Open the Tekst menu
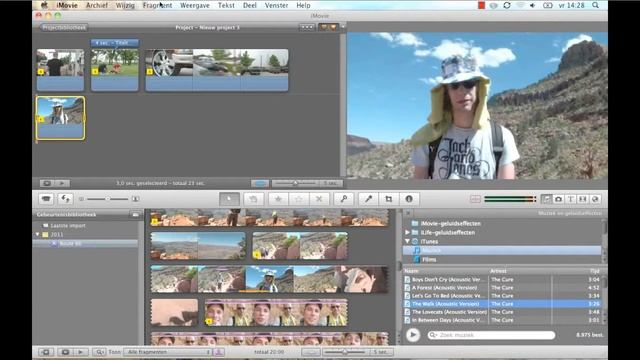640x360 pixels. pos(226,5)
